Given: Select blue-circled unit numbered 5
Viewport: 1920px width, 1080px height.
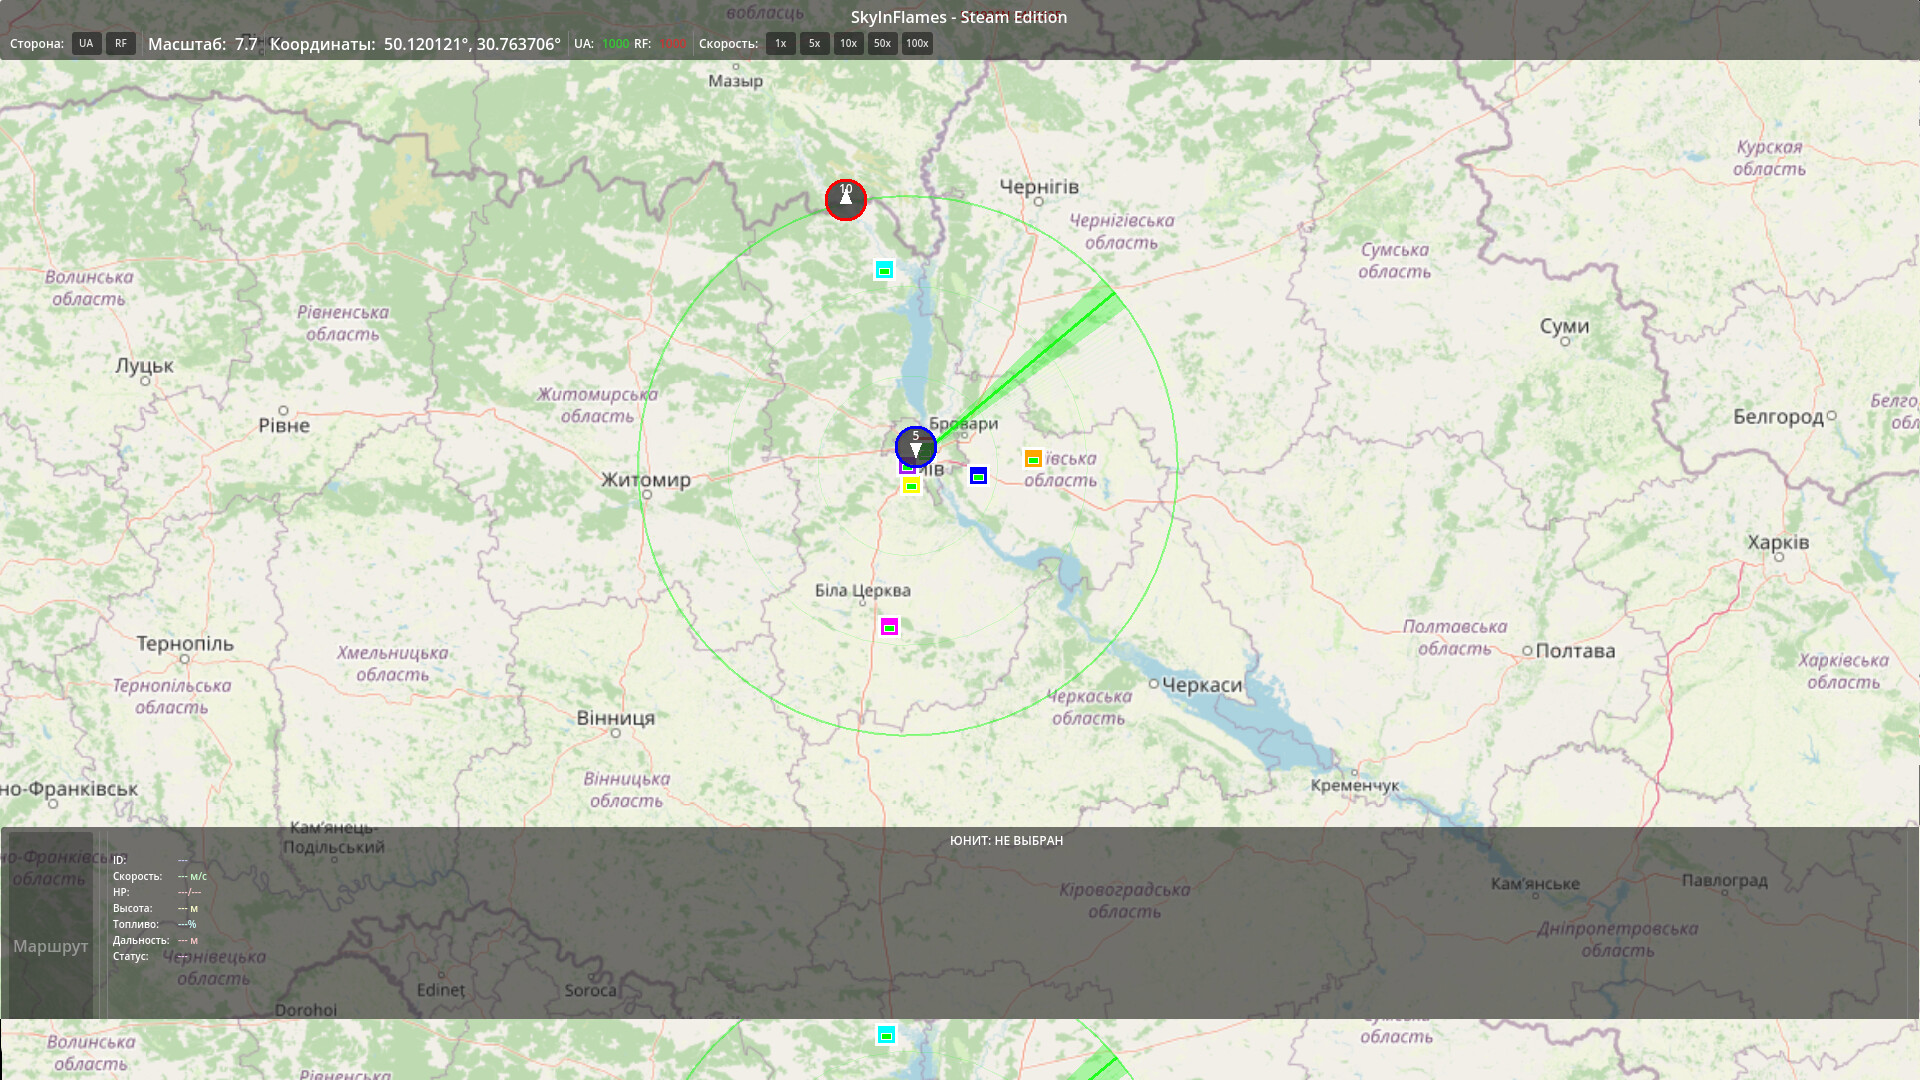Looking at the screenshot, I should coord(915,446).
